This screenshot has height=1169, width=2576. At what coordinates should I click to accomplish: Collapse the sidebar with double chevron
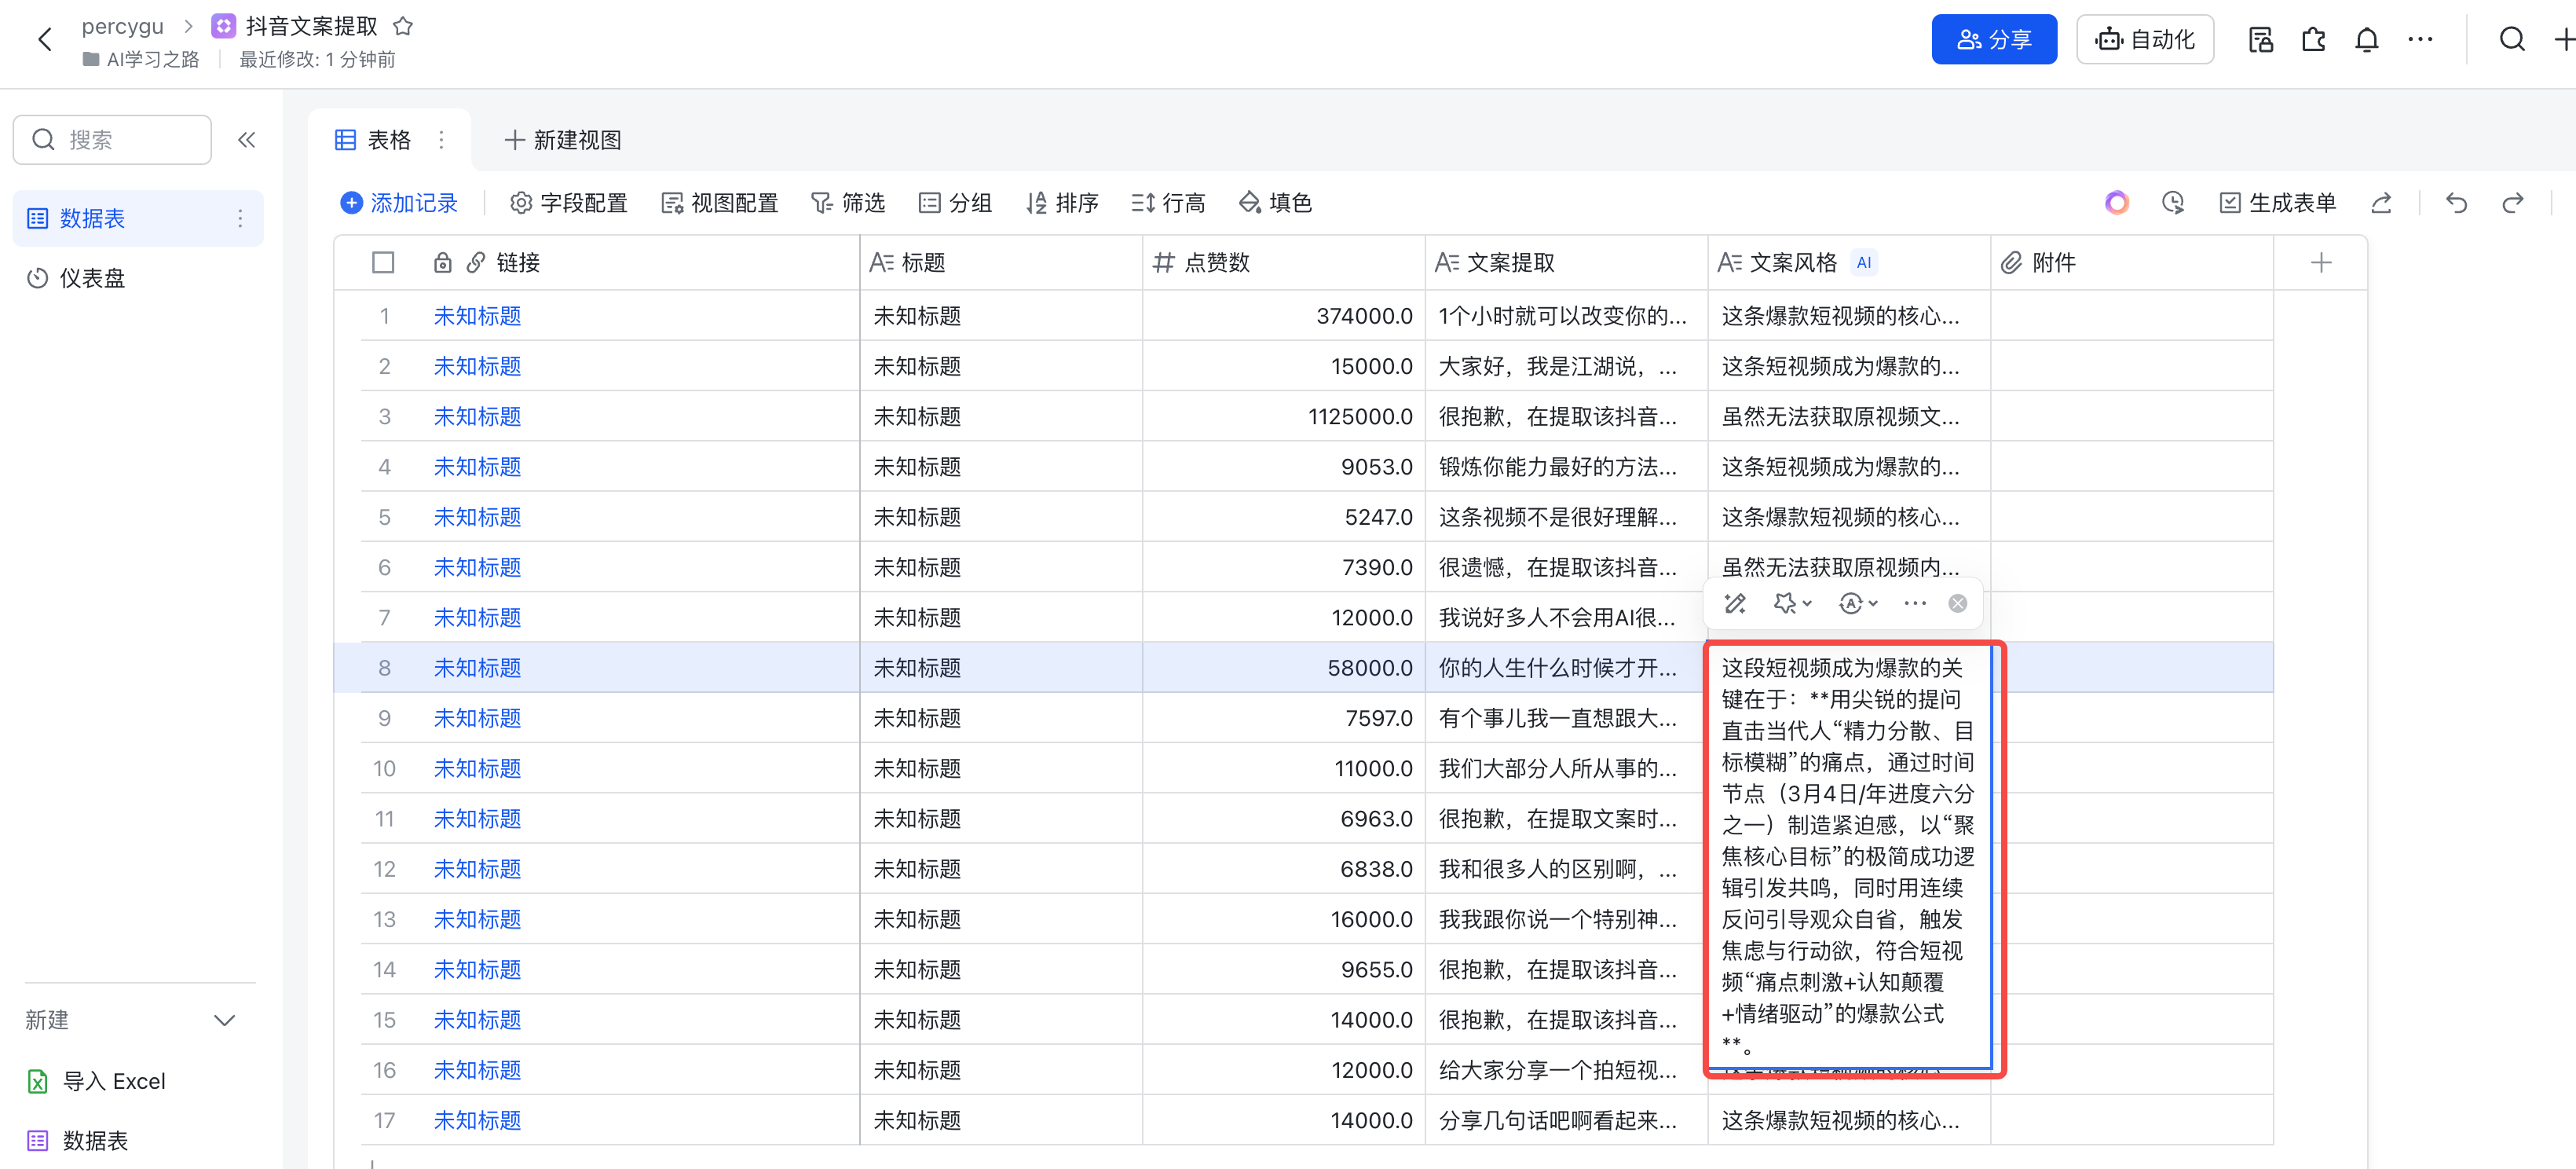[246, 140]
